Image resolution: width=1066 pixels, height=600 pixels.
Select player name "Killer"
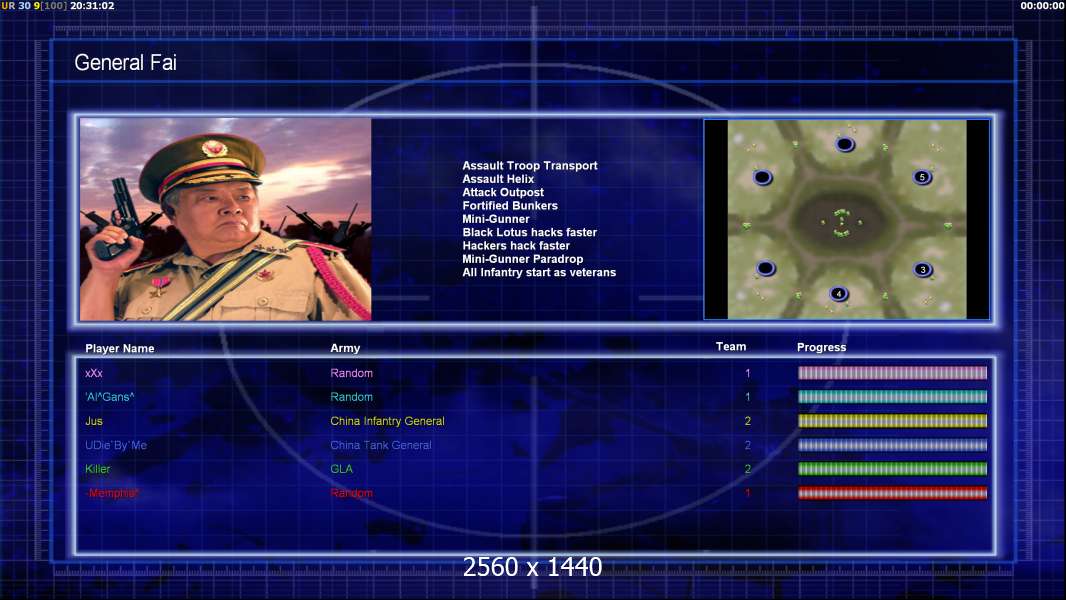pos(97,469)
